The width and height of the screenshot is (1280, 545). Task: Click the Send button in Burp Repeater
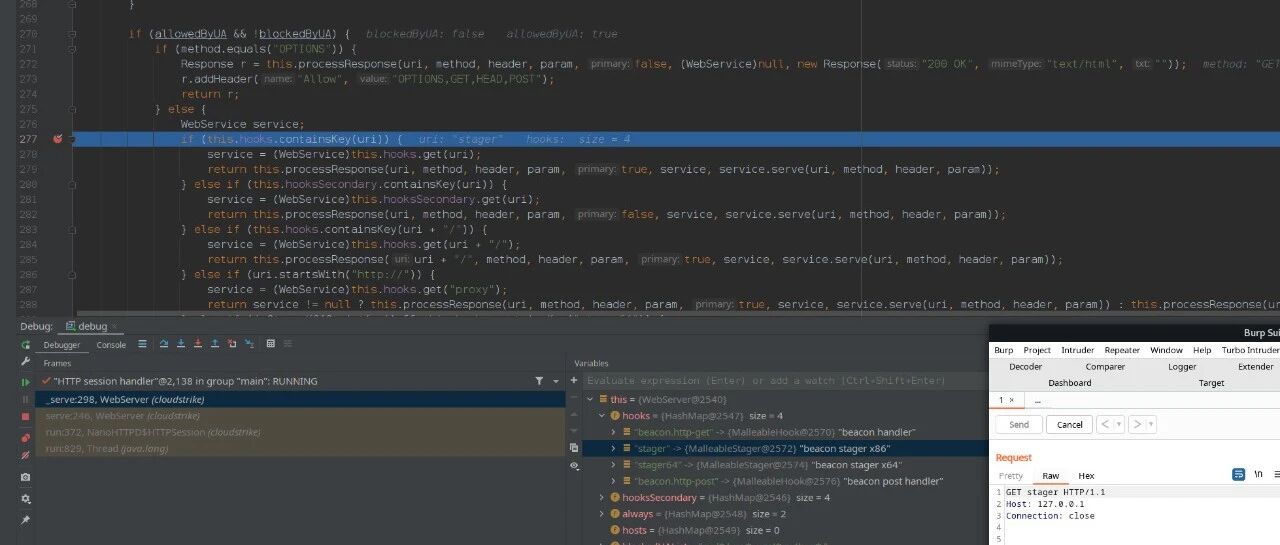(1018, 424)
